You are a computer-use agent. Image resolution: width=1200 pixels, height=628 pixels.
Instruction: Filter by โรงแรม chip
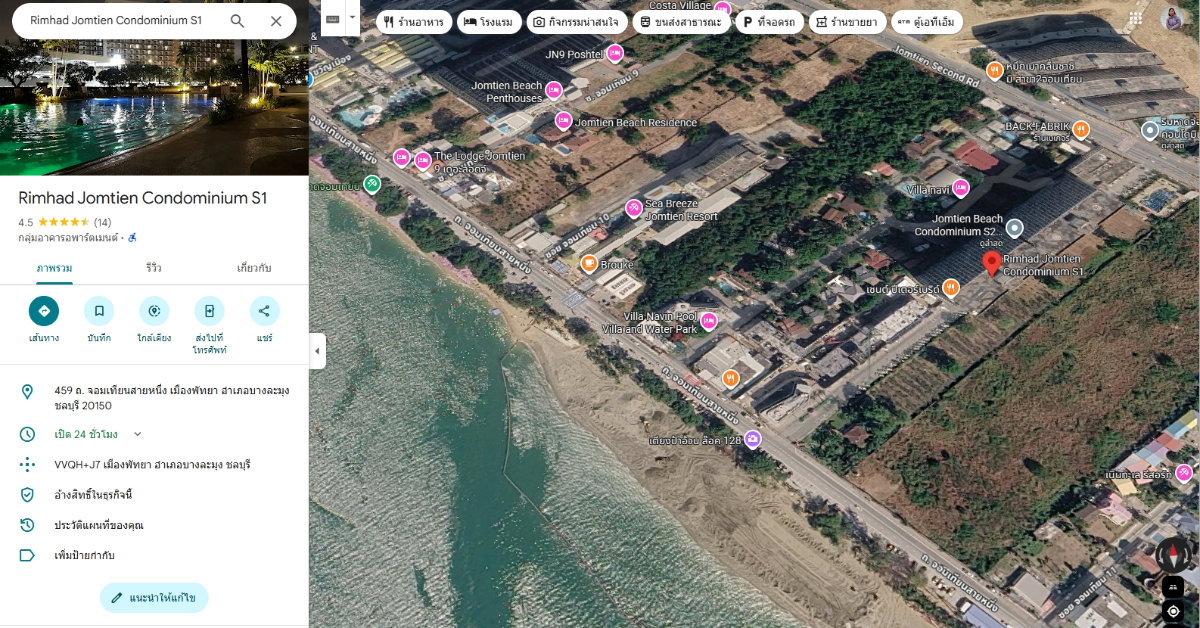489,21
